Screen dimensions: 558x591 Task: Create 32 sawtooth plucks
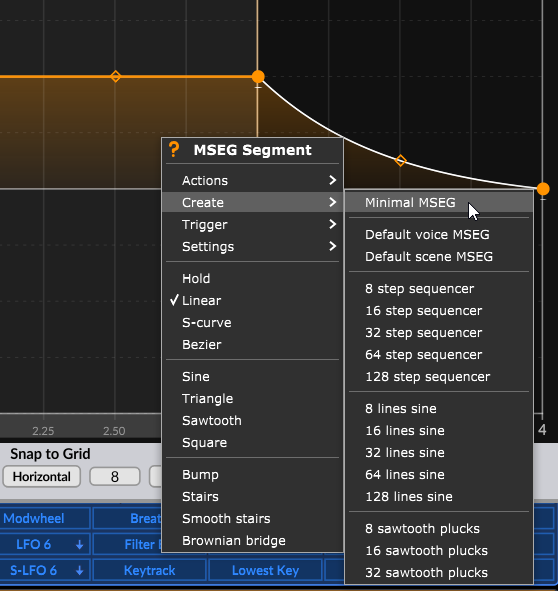pos(439,573)
